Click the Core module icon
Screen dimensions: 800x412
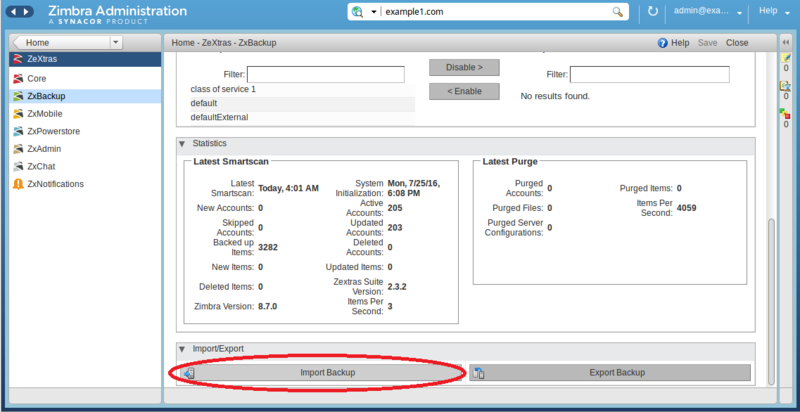pos(18,79)
